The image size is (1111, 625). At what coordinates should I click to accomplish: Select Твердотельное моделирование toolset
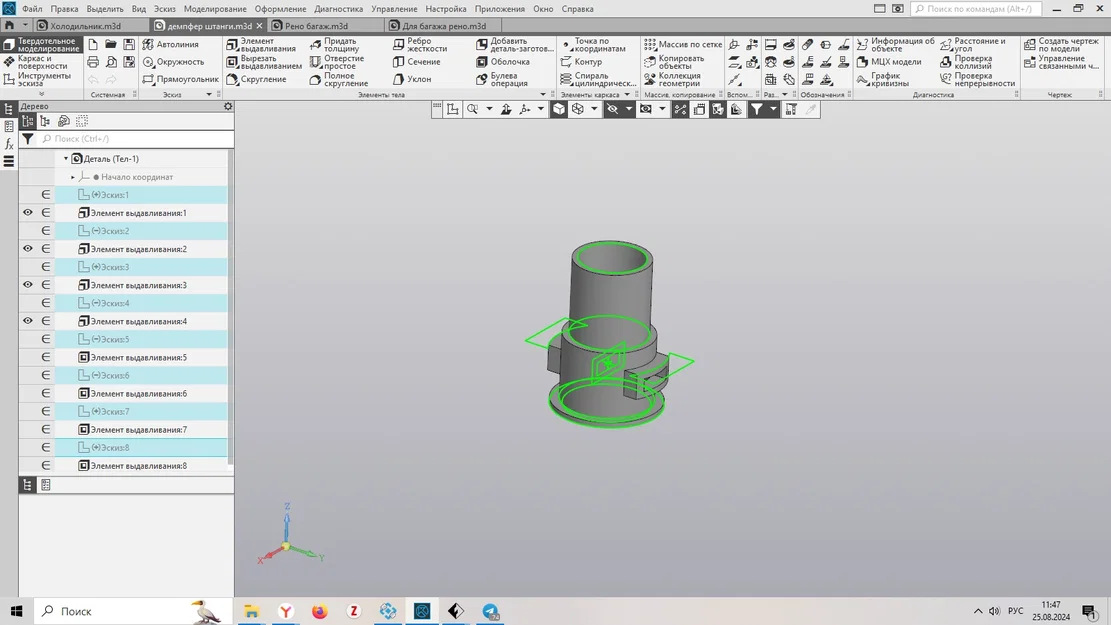click(x=42, y=45)
